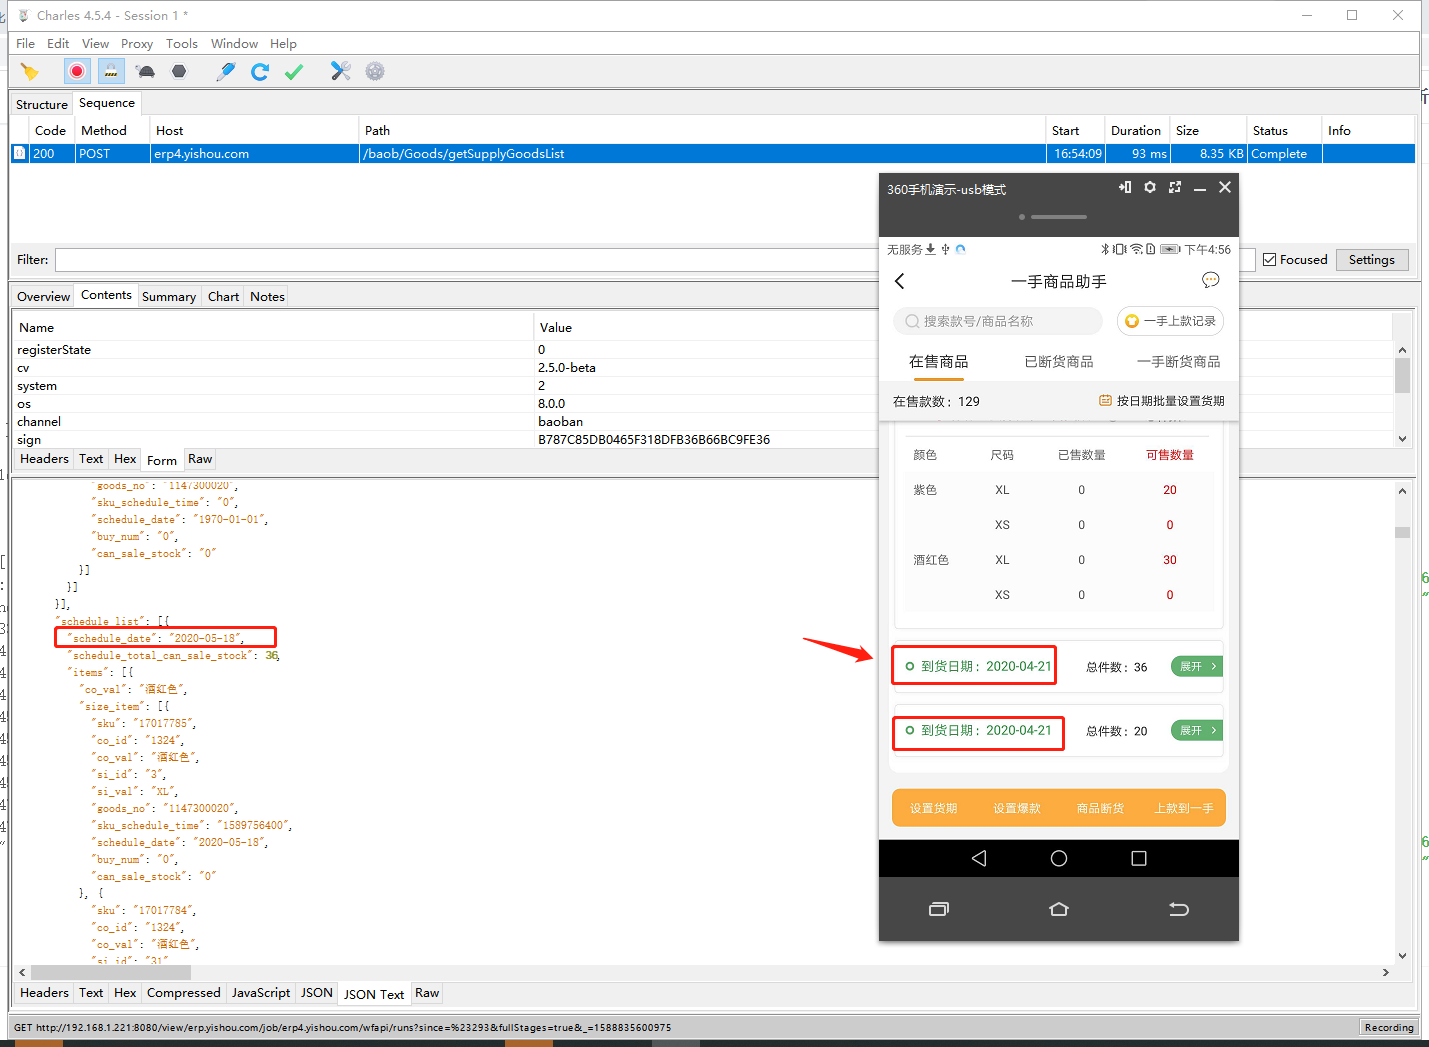Image resolution: width=1429 pixels, height=1047 pixels.
Task: Click the phone demo settings gear icon
Action: pyautogui.click(x=1150, y=187)
